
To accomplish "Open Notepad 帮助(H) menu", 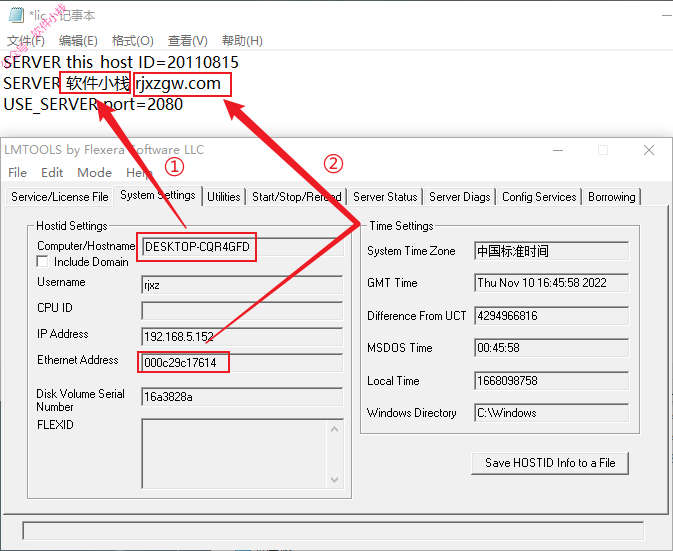I will click(x=242, y=41).
